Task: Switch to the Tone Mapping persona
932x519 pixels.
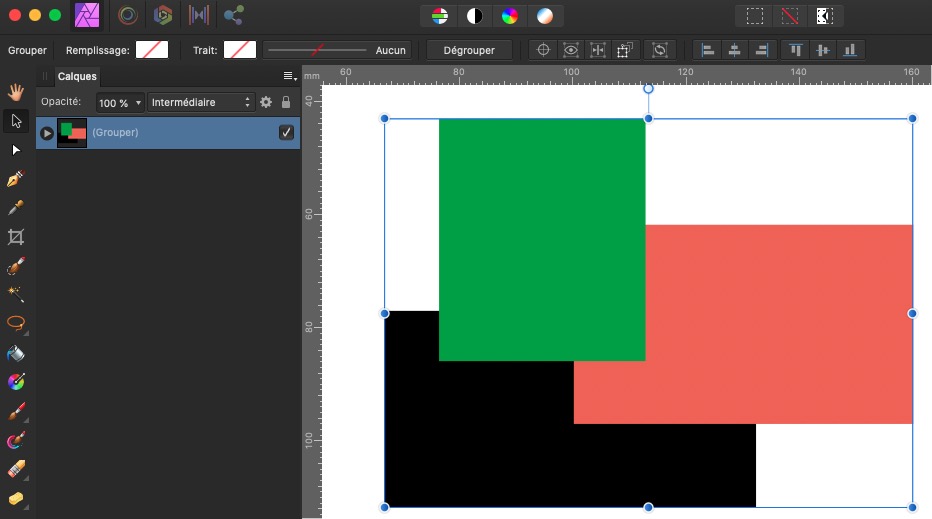Action: 199,15
